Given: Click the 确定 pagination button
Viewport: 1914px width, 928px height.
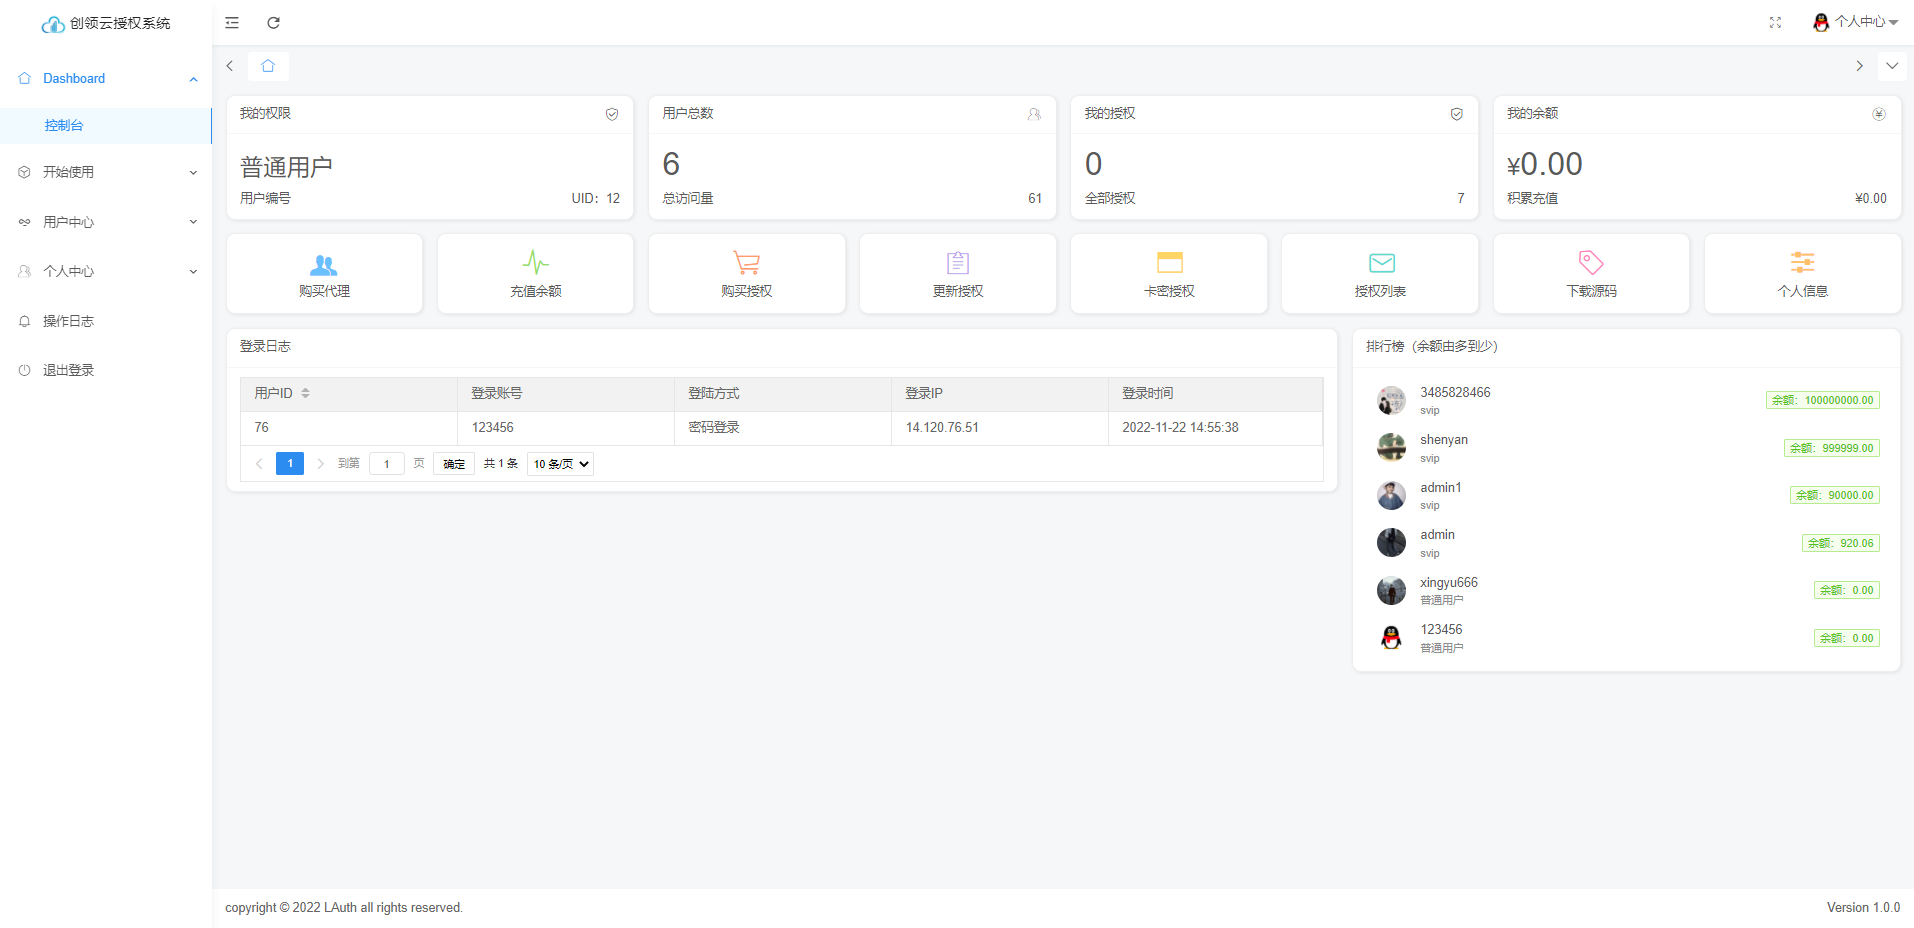Looking at the screenshot, I should tap(454, 464).
